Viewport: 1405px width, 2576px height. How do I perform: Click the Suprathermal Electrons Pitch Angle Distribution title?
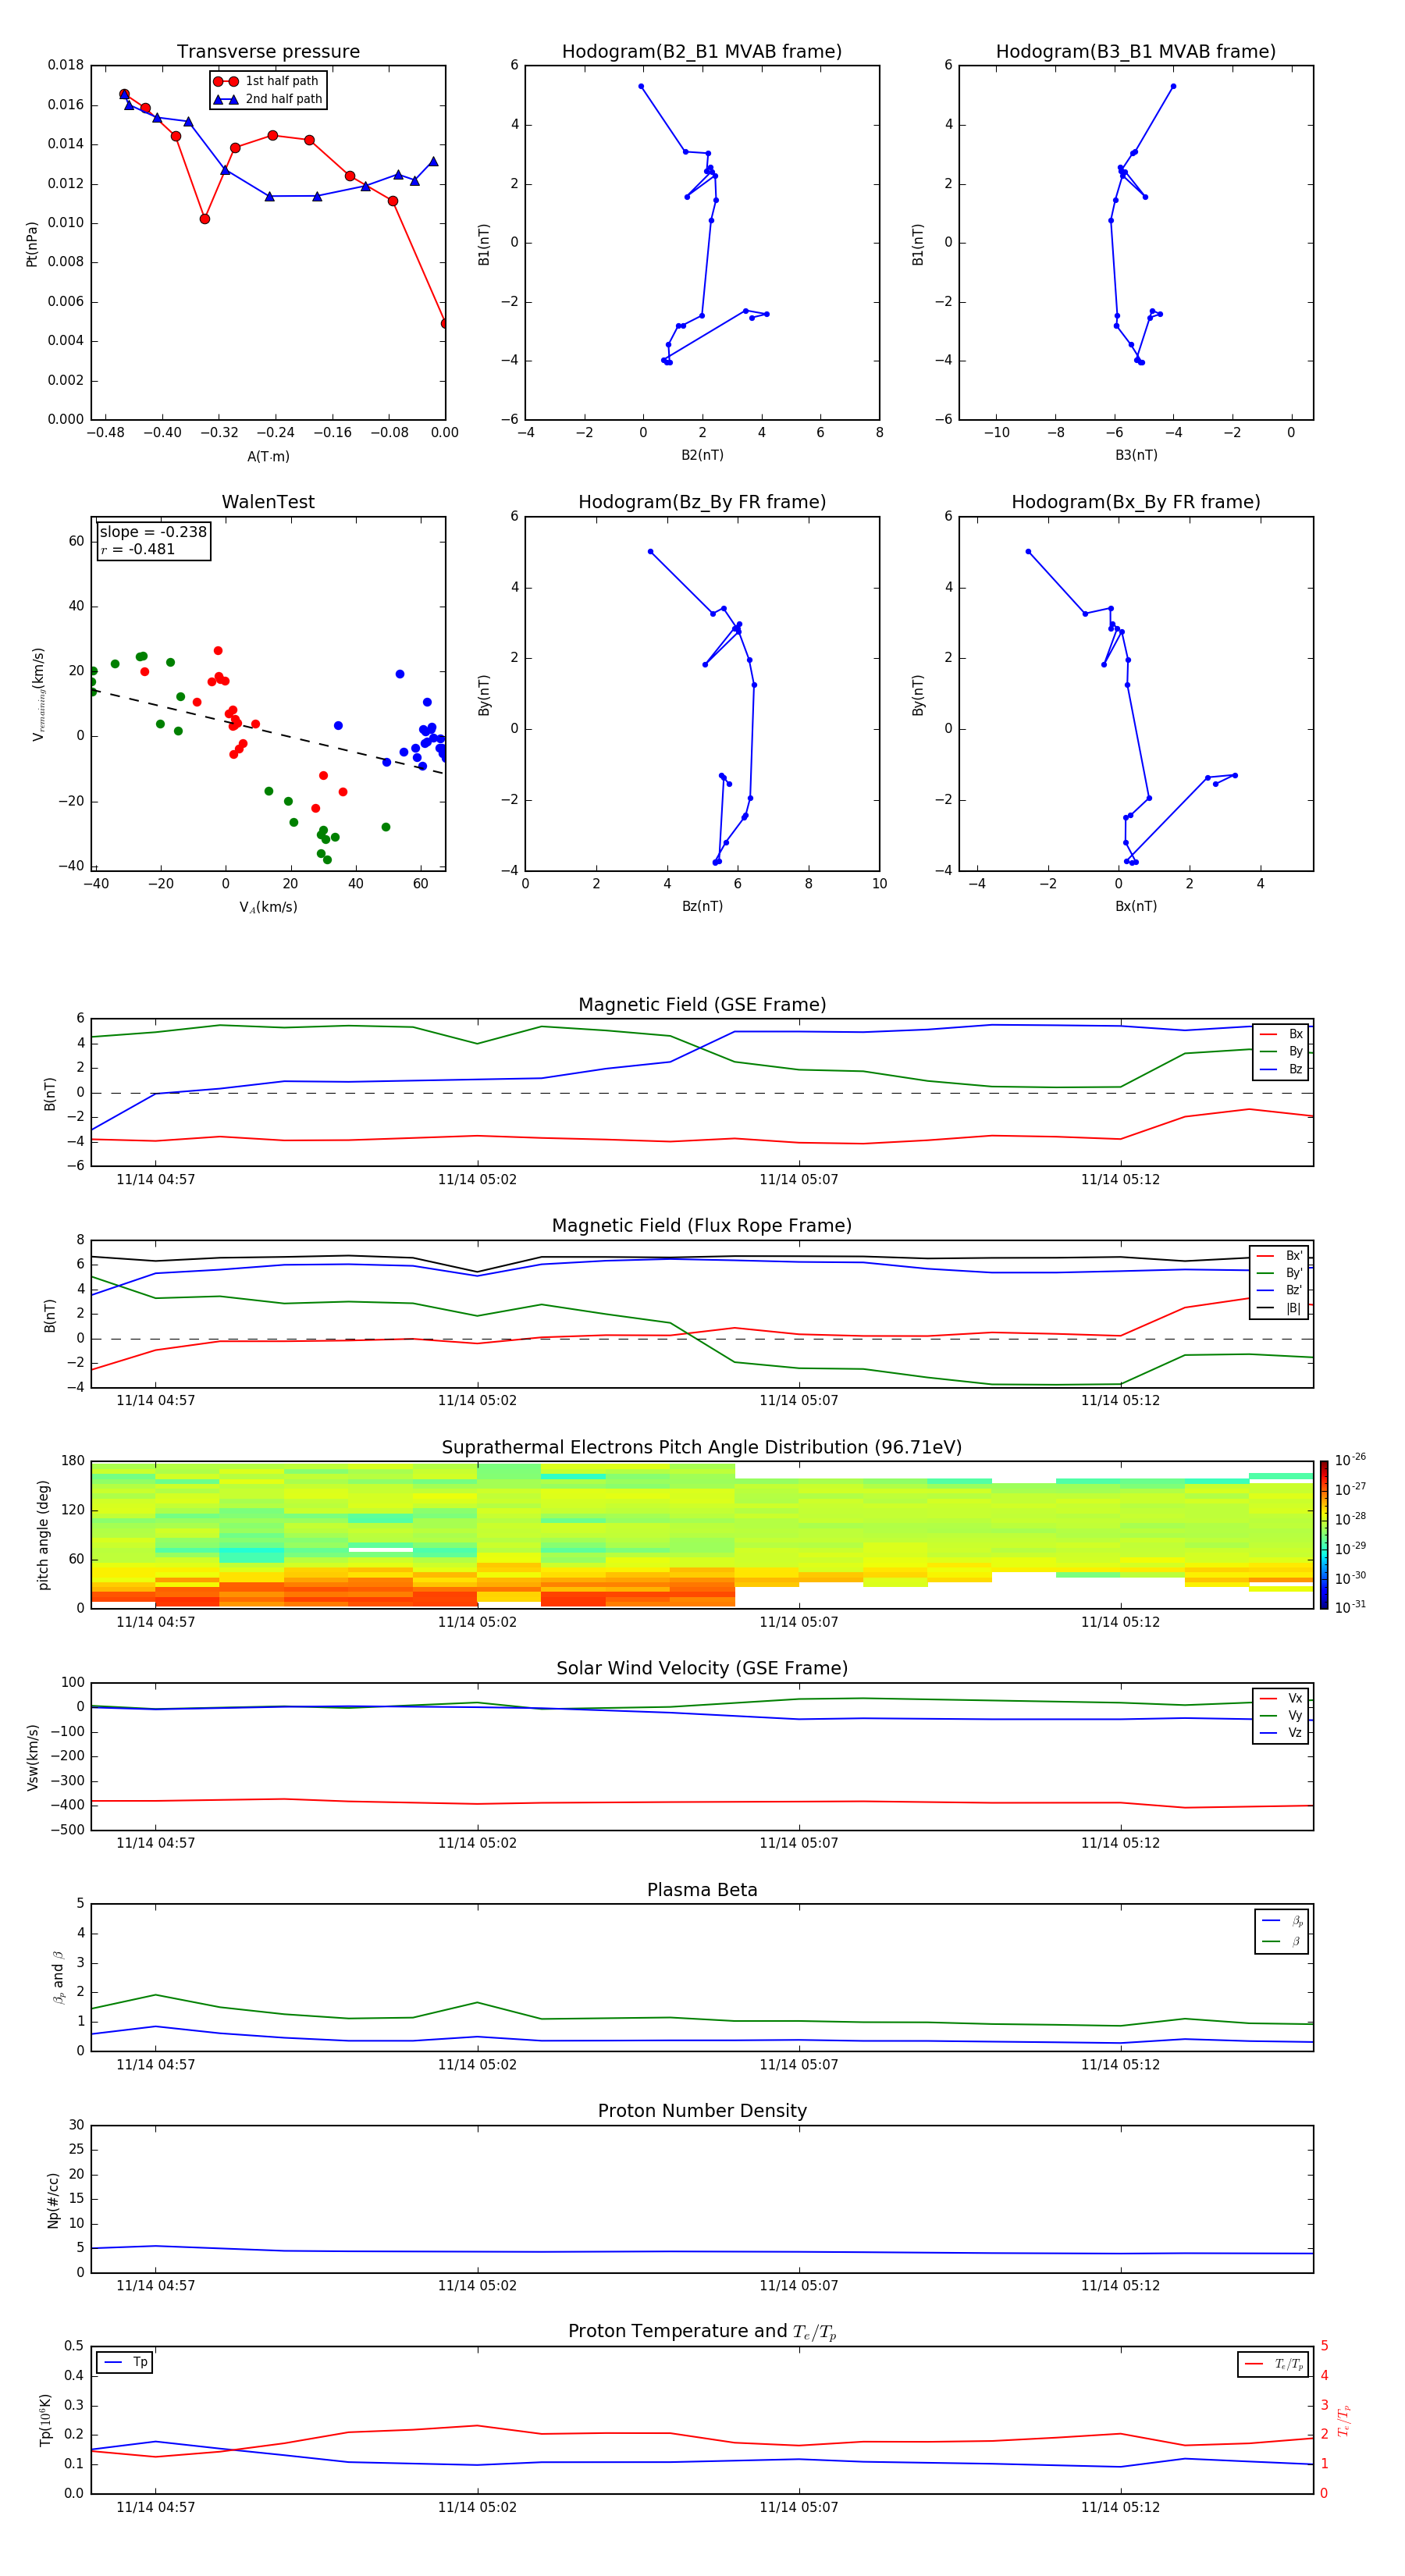pyautogui.click(x=702, y=1448)
